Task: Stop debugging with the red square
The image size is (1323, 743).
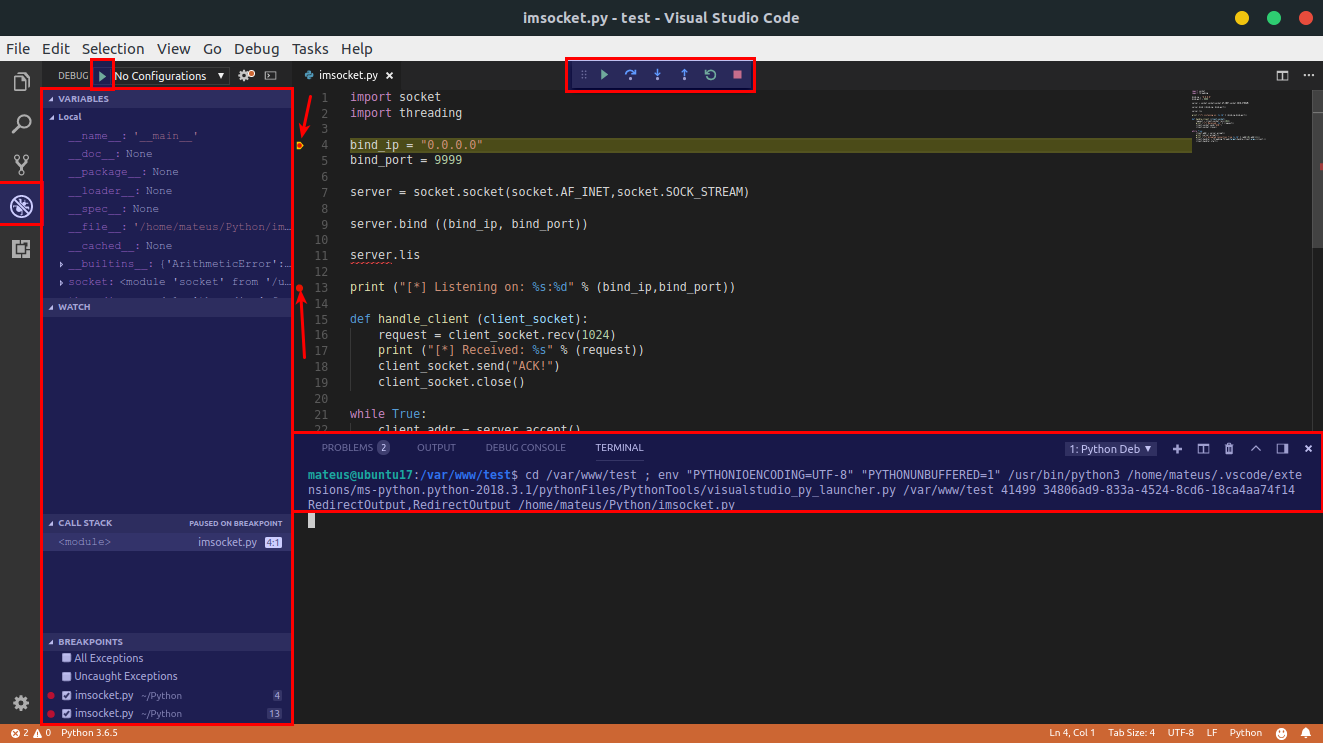Action: pos(737,75)
